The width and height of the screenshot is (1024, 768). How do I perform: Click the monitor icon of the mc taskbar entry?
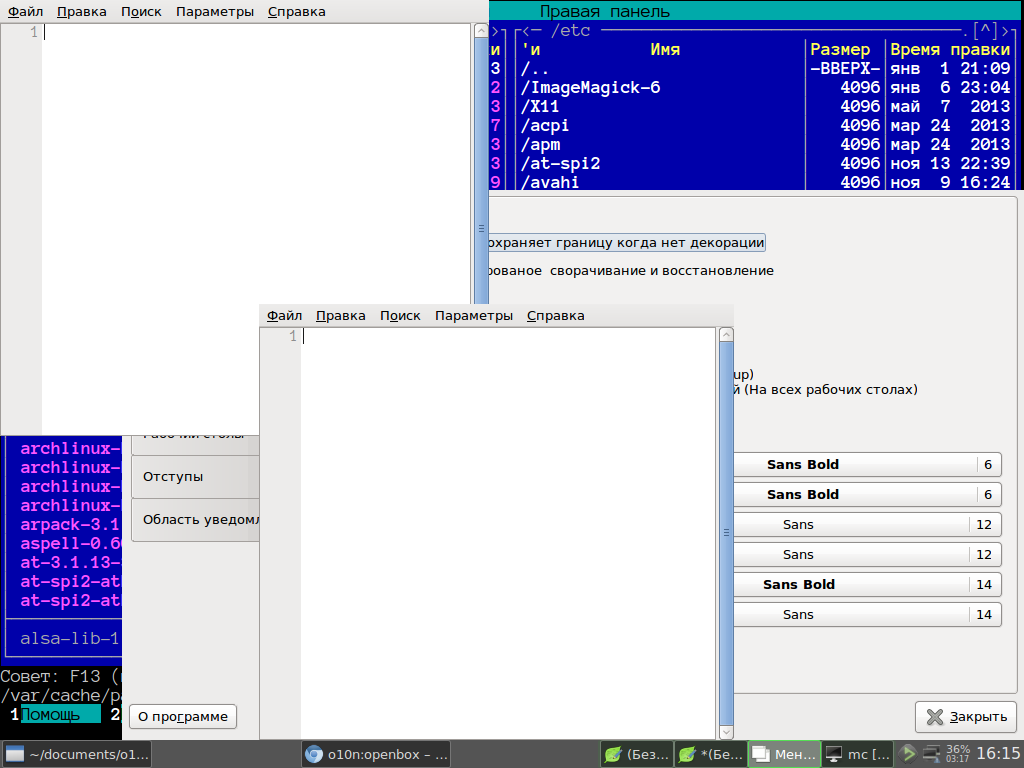(x=834, y=754)
